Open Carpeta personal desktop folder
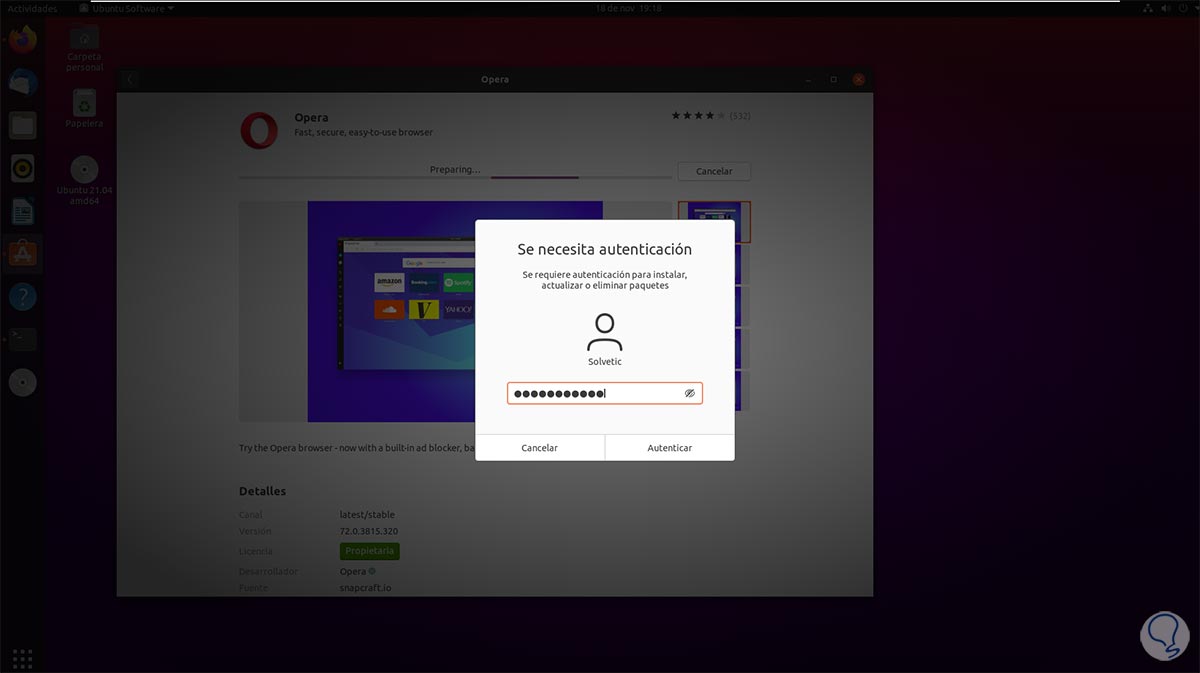Image resolution: width=1200 pixels, height=673 pixels. pyautogui.click(x=84, y=47)
